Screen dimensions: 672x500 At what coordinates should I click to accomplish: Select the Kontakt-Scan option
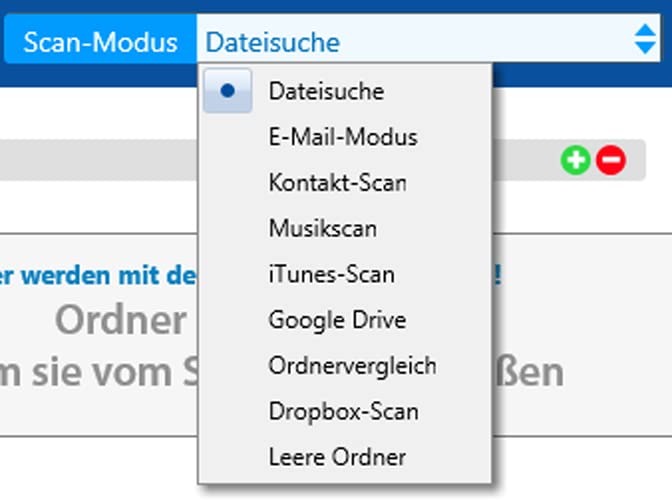point(337,183)
